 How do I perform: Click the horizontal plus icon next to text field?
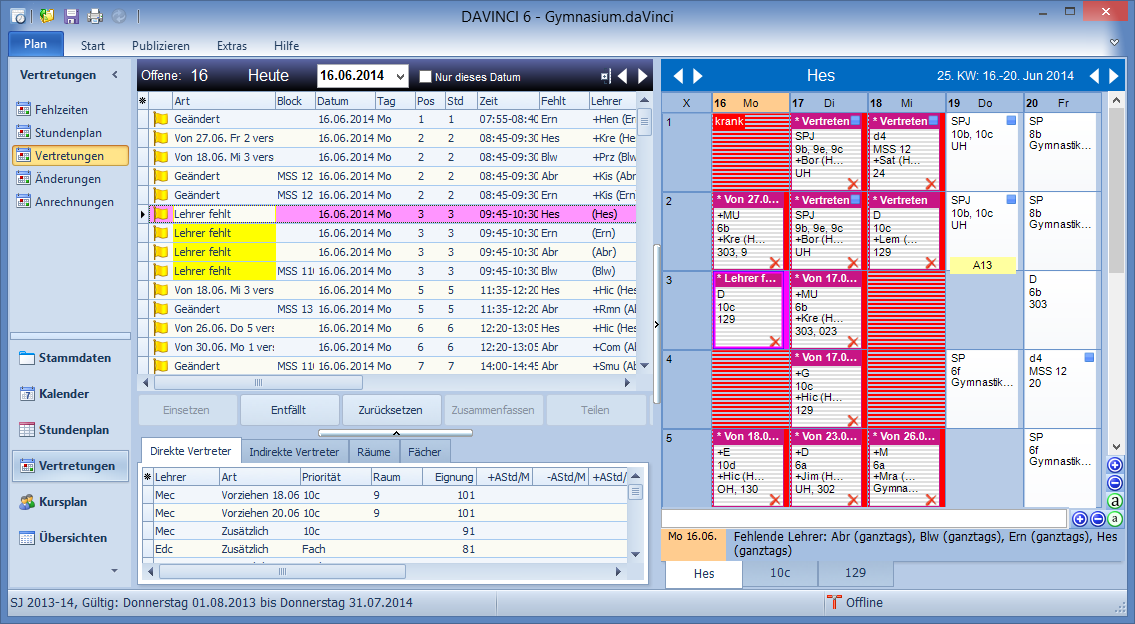tap(1079, 518)
